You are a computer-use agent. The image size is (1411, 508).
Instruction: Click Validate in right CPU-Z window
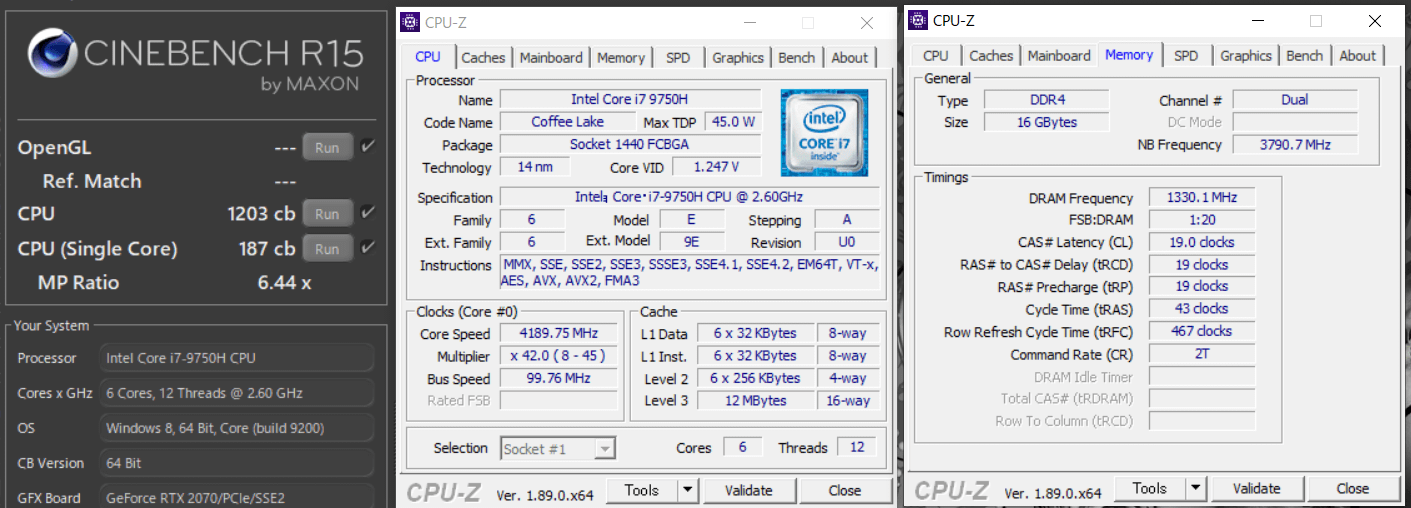(x=1256, y=488)
